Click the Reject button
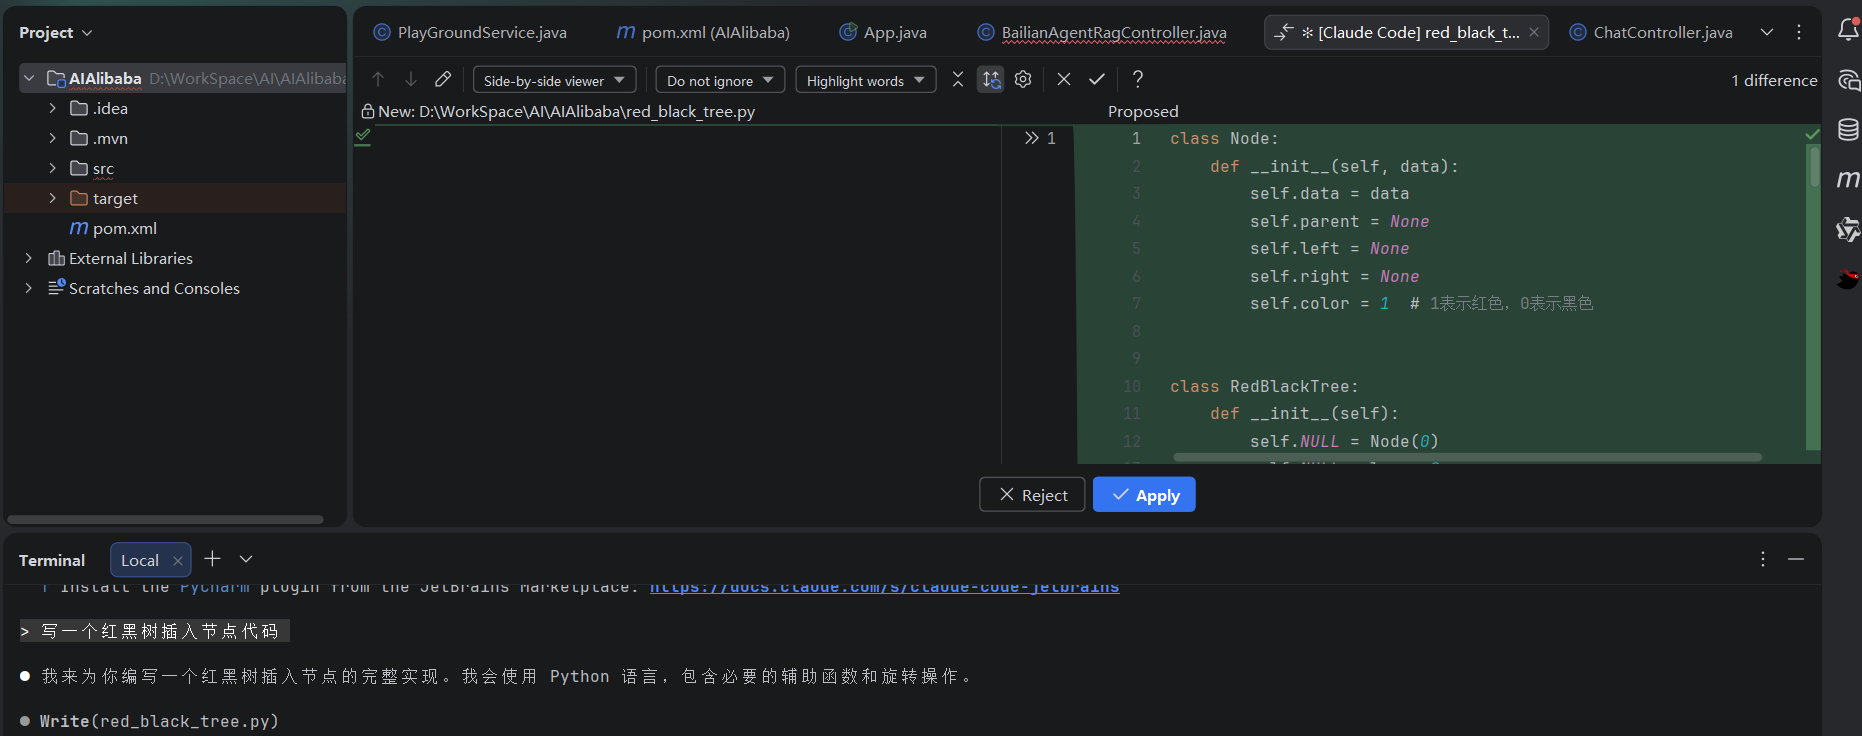The image size is (1862, 736). 1032,495
